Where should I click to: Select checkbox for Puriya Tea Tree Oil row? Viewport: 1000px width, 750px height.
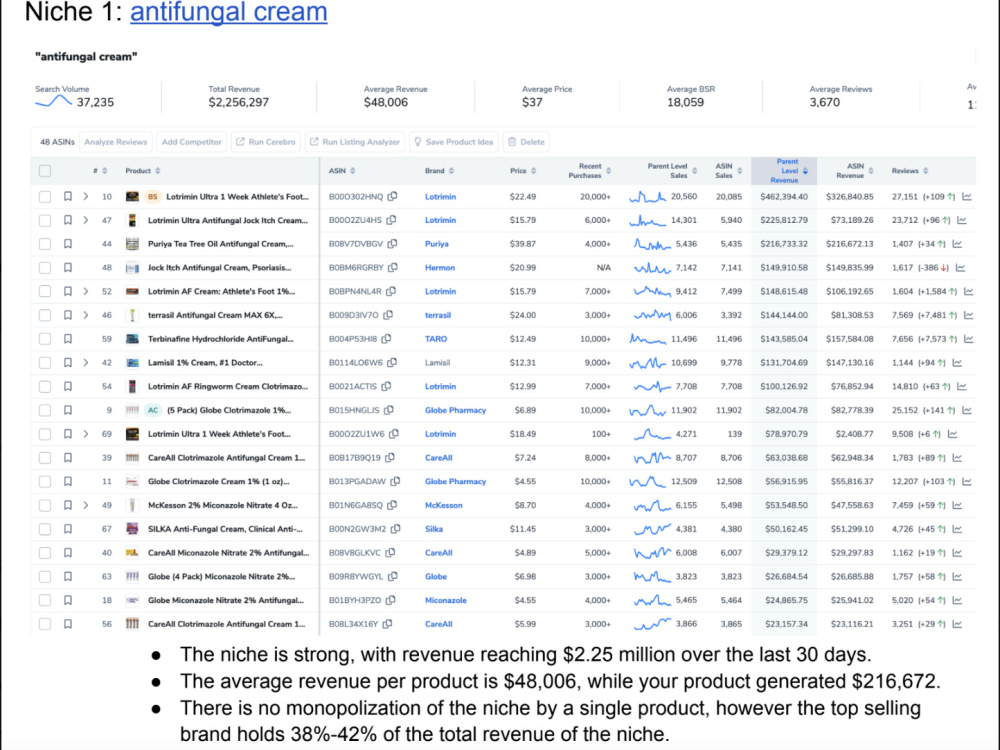pos(45,244)
